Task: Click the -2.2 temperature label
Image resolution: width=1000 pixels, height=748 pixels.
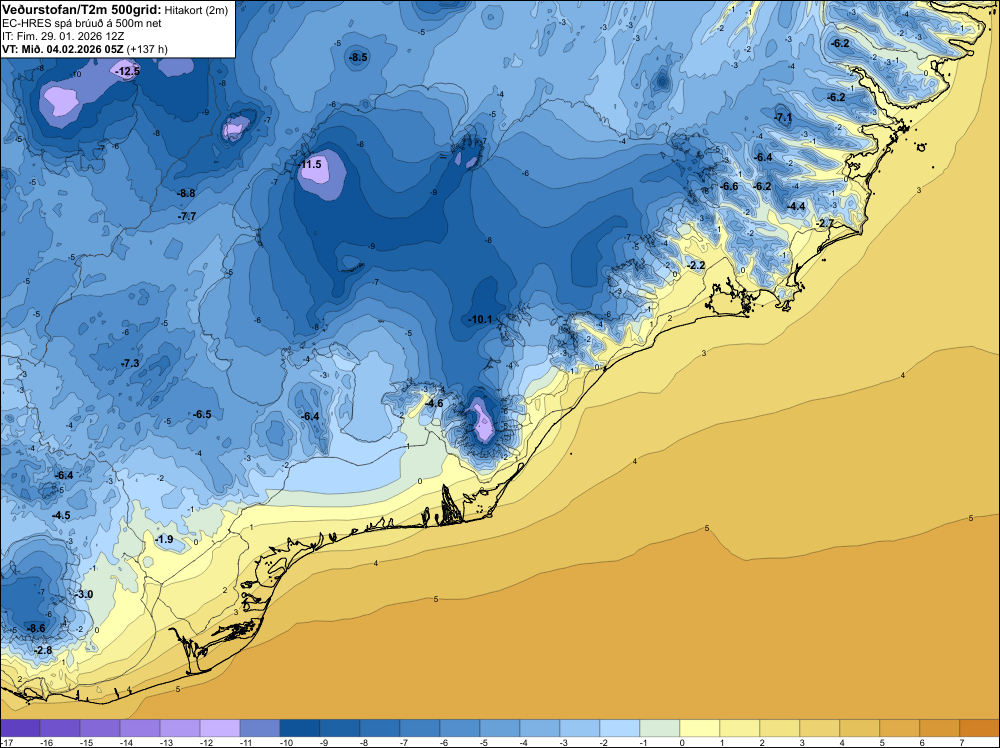Action: pyautogui.click(x=696, y=265)
